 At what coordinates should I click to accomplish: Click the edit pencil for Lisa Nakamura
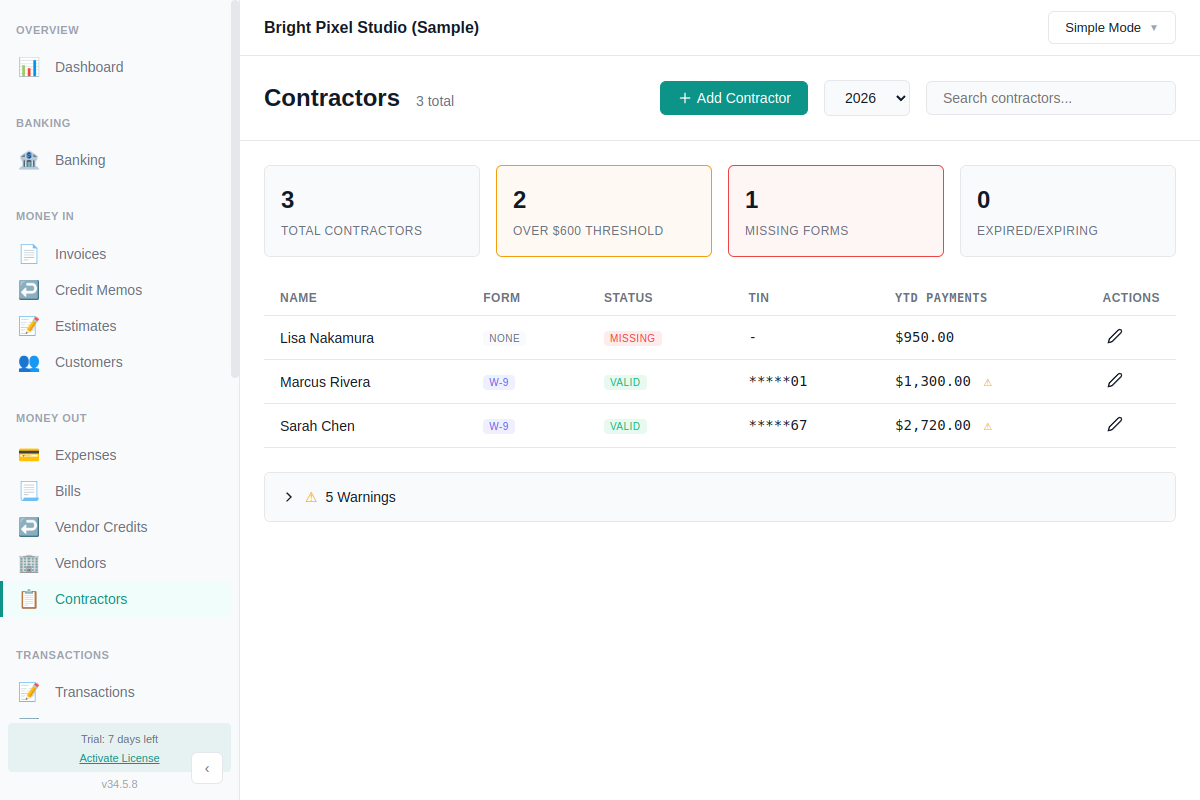(x=1115, y=337)
